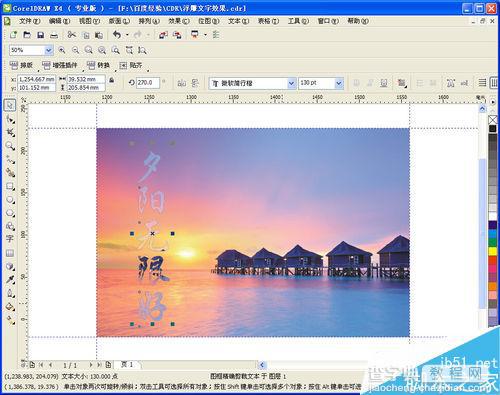Select the Shape tool in the toolbox
Screen dimensions: 500x395
click(10, 119)
